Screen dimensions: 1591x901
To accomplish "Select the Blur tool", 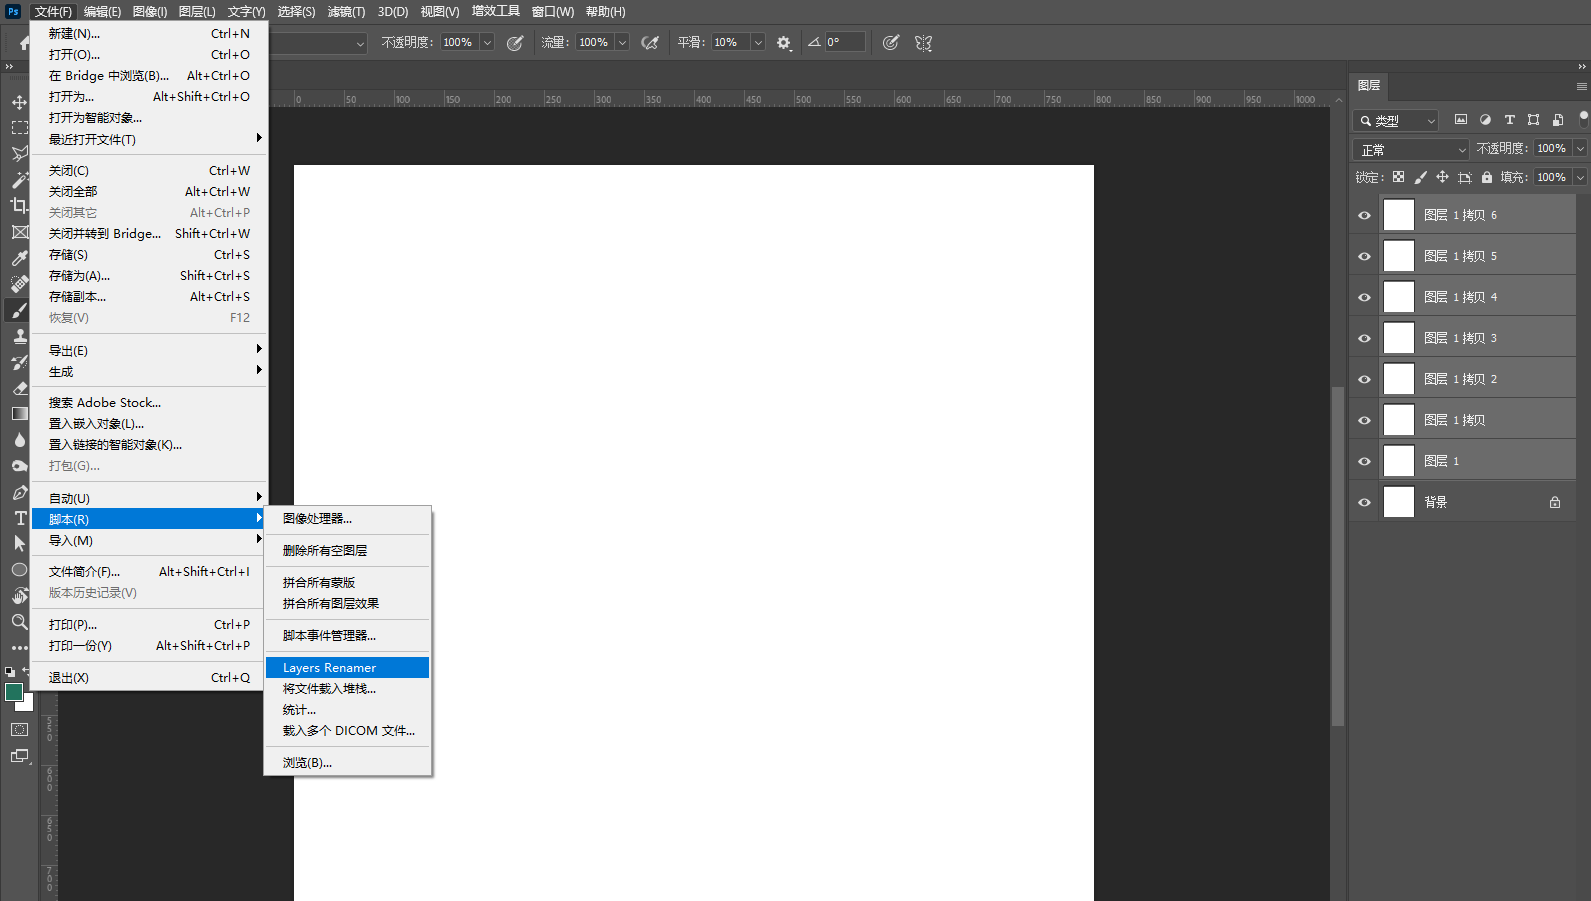I will click(x=19, y=440).
